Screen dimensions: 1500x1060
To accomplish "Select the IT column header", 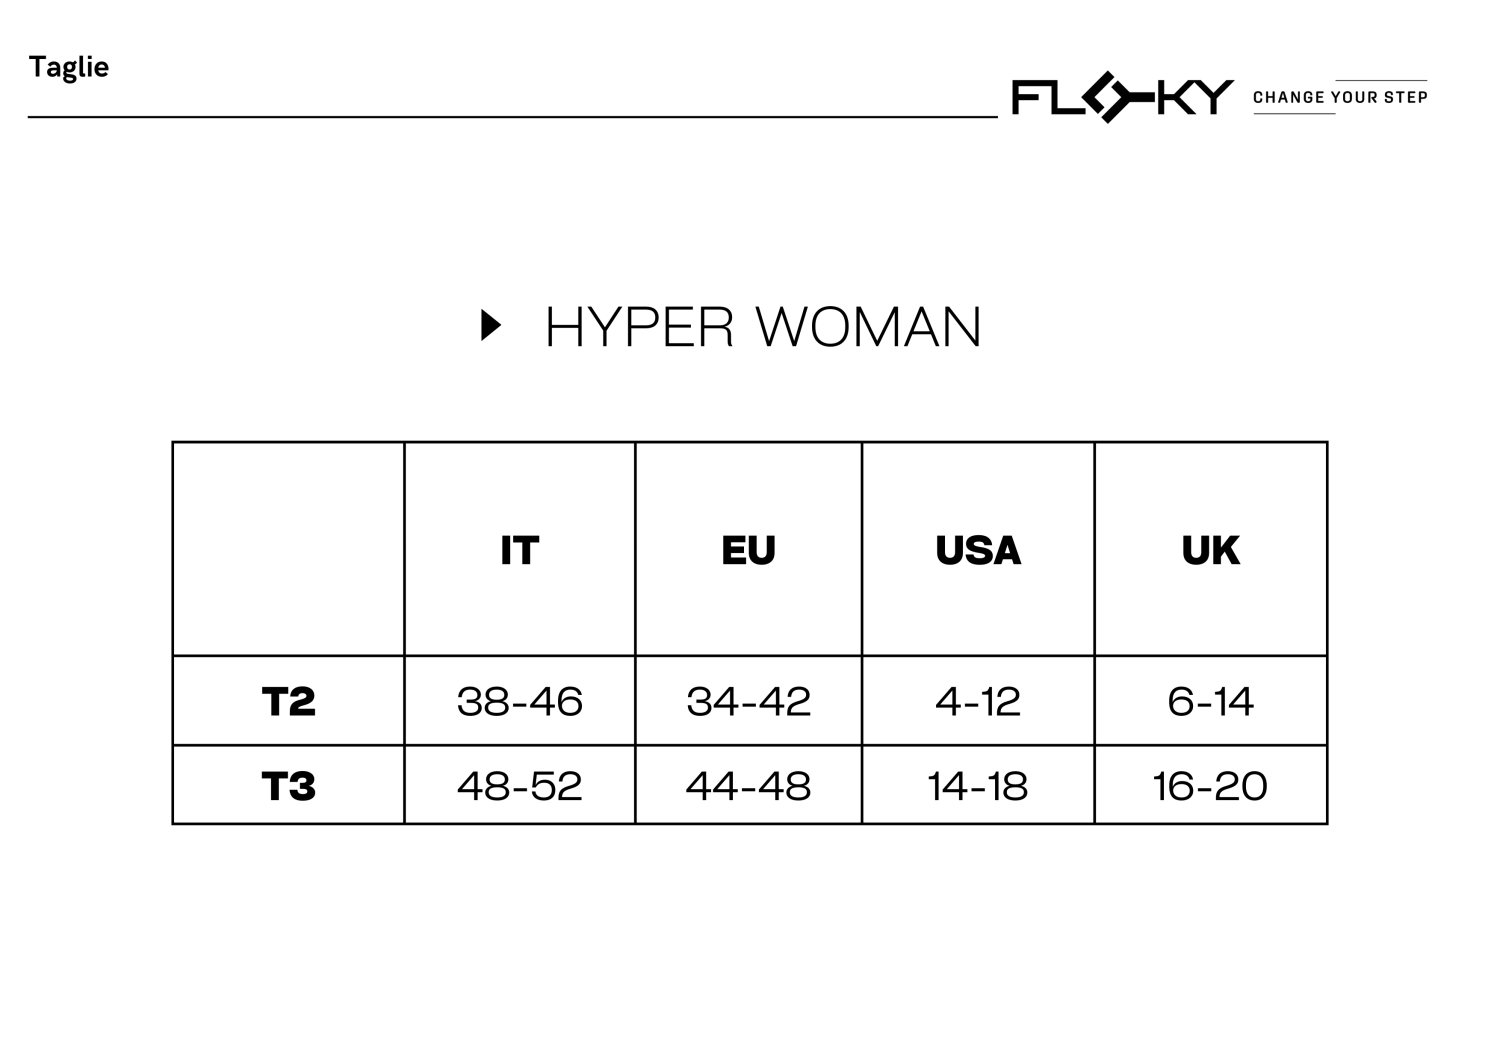I will [x=520, y=550].
